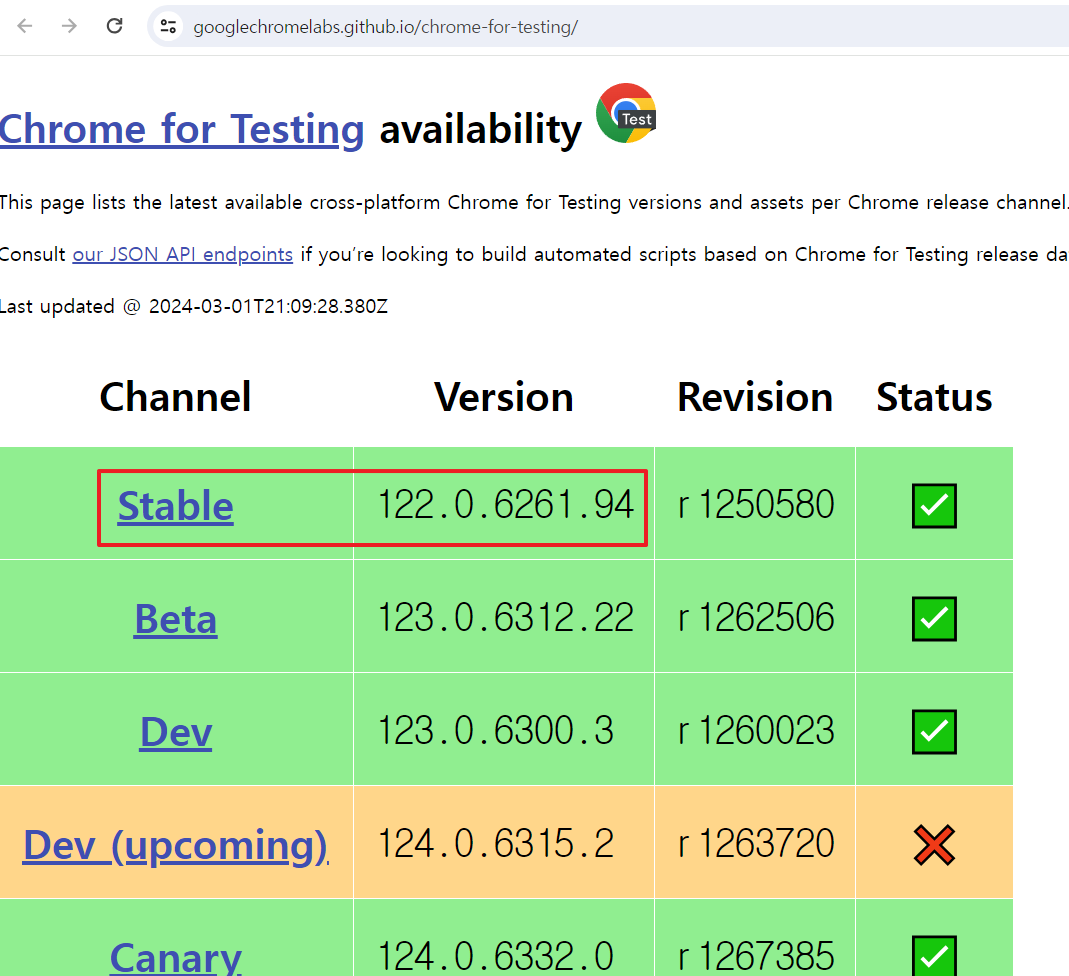Click revision r1262506 cell

(755, 618)
